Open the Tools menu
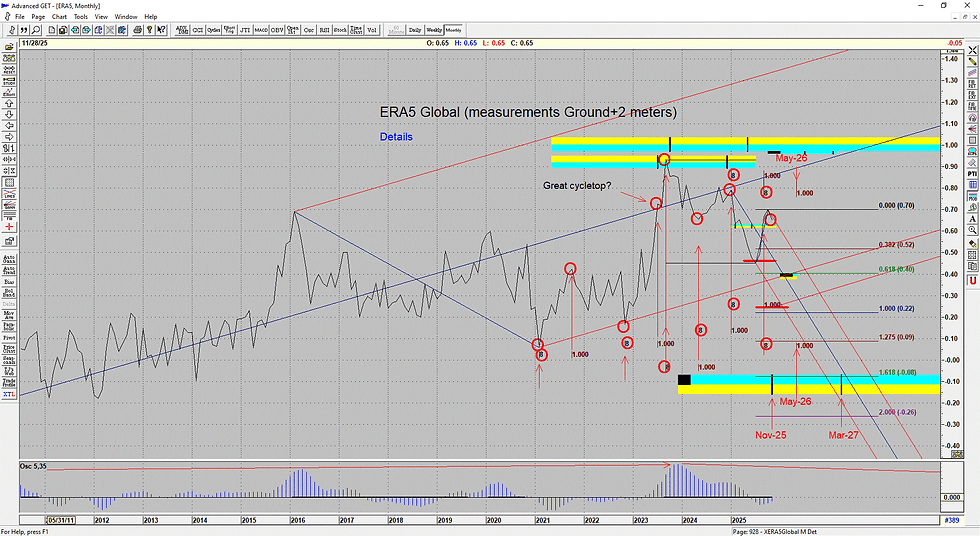This screenshot has height=536, width=980. (x=81, y=17)
